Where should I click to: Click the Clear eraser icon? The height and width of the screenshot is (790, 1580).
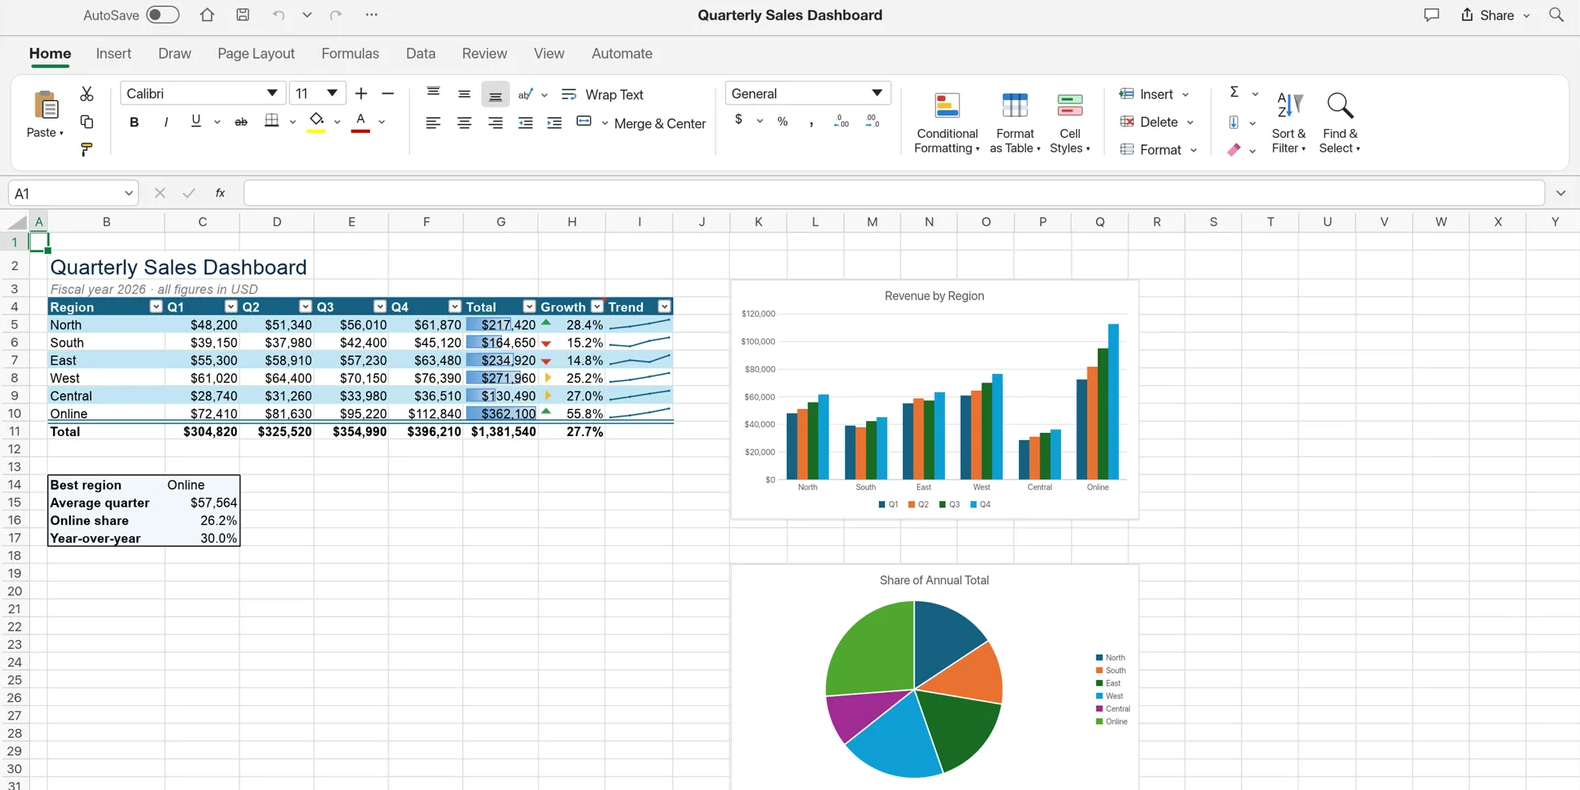tap(1234, 150)
